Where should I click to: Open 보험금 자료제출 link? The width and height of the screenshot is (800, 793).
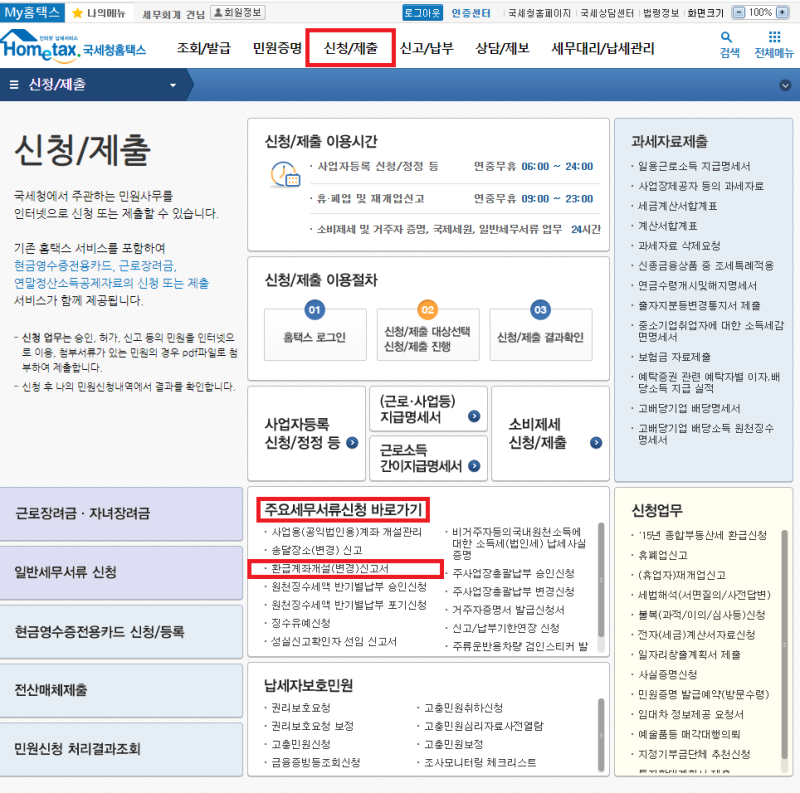pyautogui.click(x=674, y=357)
